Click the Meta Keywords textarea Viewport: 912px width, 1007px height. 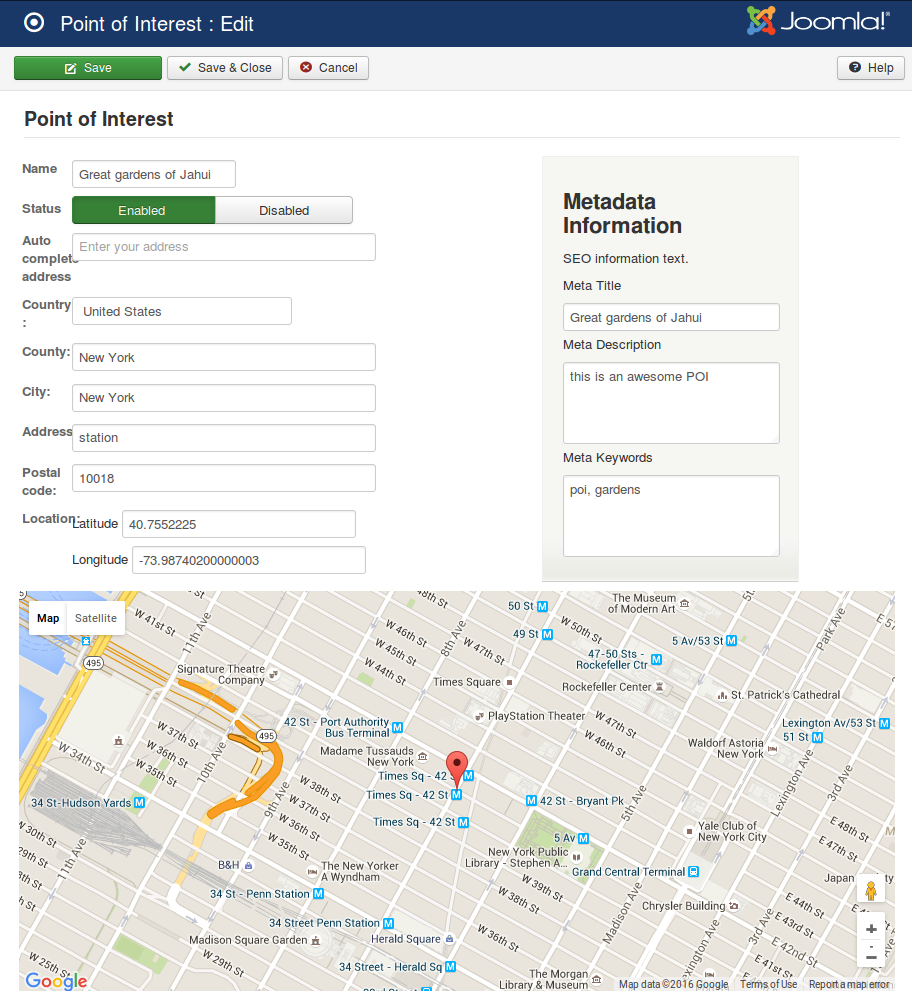(x=671, y=516)
